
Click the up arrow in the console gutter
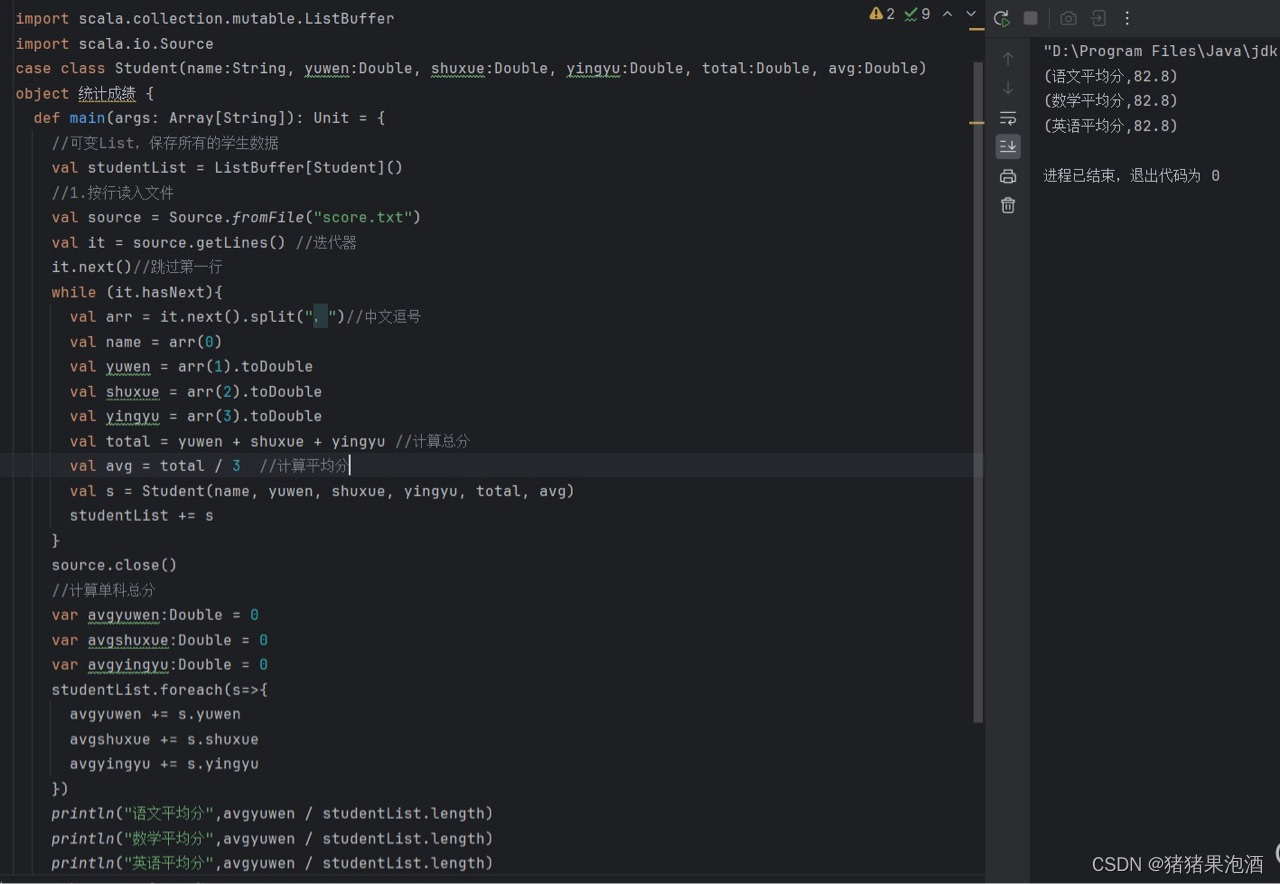1008,59
